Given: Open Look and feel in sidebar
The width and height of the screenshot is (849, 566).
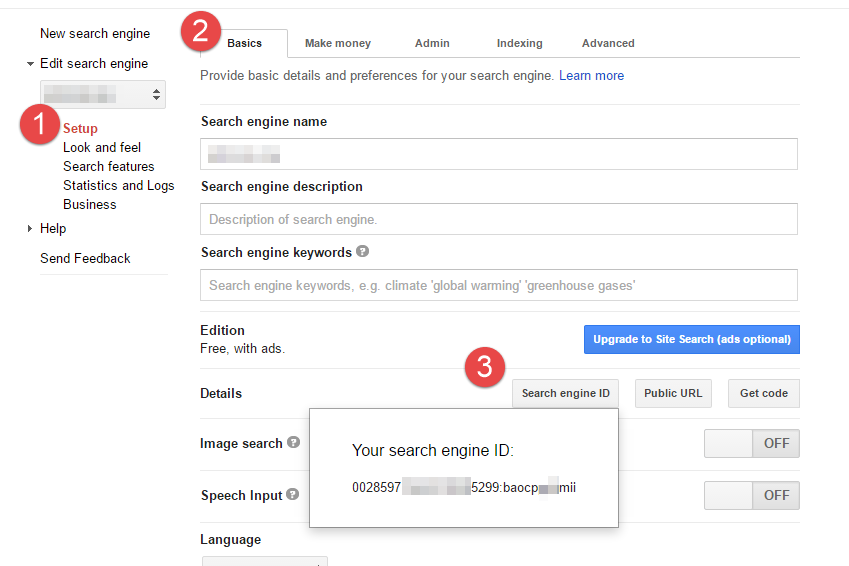Looking at the screenshot, I should coord(102,147).
